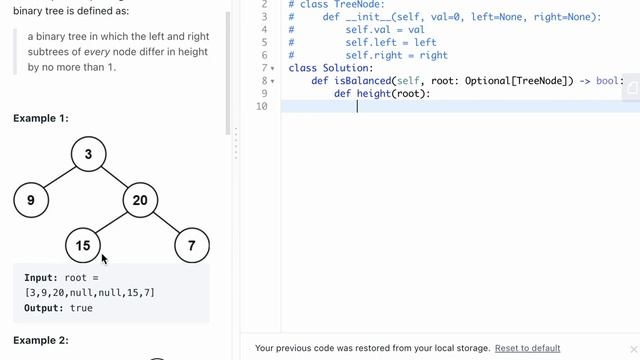
Task: Click the '-> bool:' return annotation
Action: click(602, 81)
